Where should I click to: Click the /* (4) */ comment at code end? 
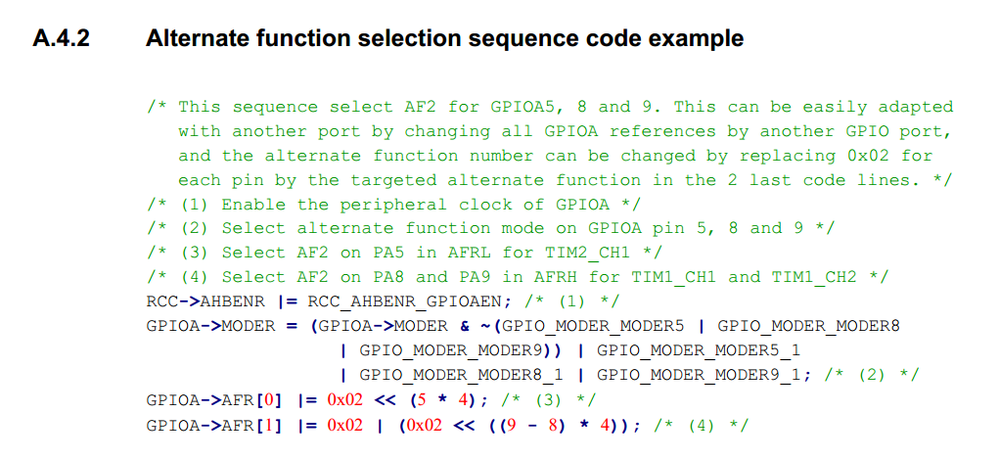pyautogui.click(x=700, y=424)
